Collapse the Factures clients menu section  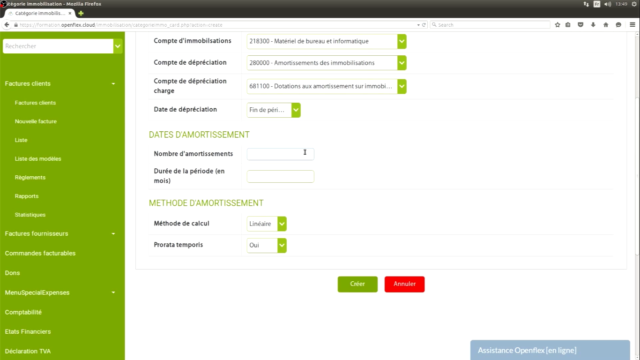tap(113, 84)
